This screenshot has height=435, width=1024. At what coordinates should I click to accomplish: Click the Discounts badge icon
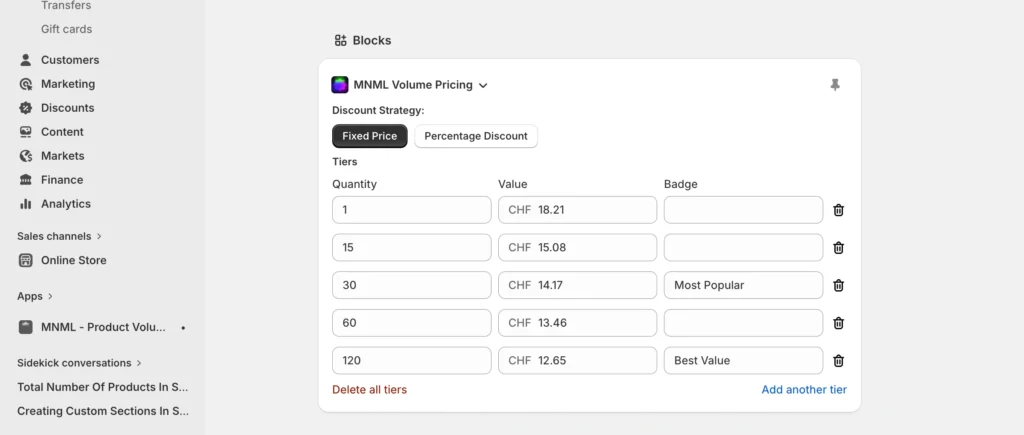[25, 108]
